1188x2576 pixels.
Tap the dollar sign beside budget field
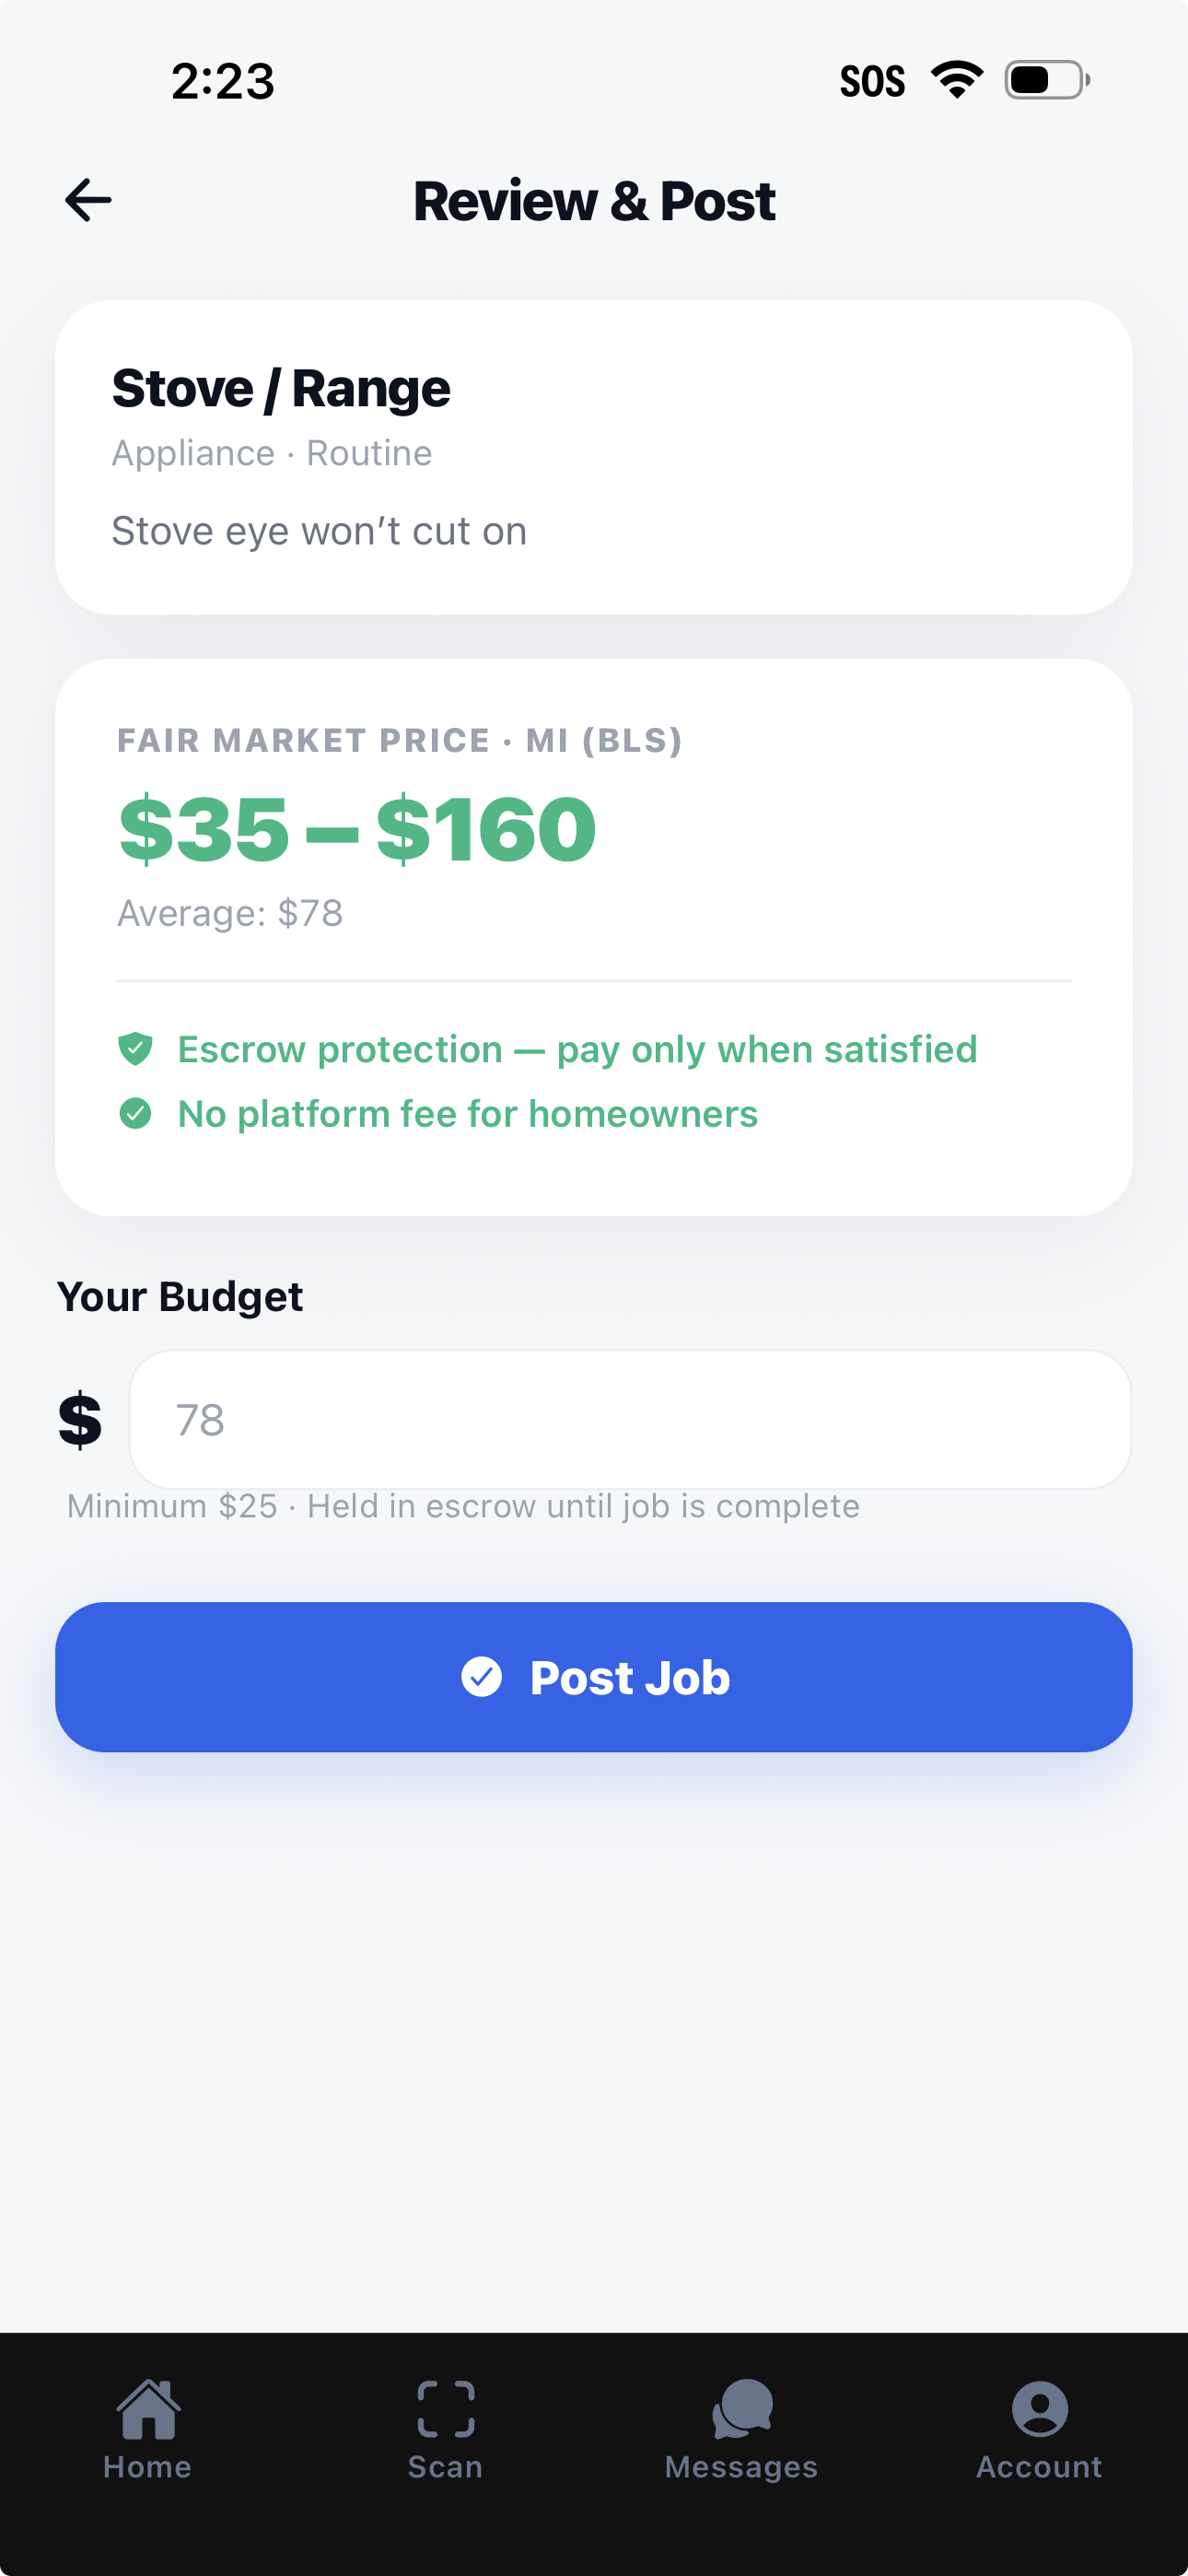click(x=80, y=1420)
